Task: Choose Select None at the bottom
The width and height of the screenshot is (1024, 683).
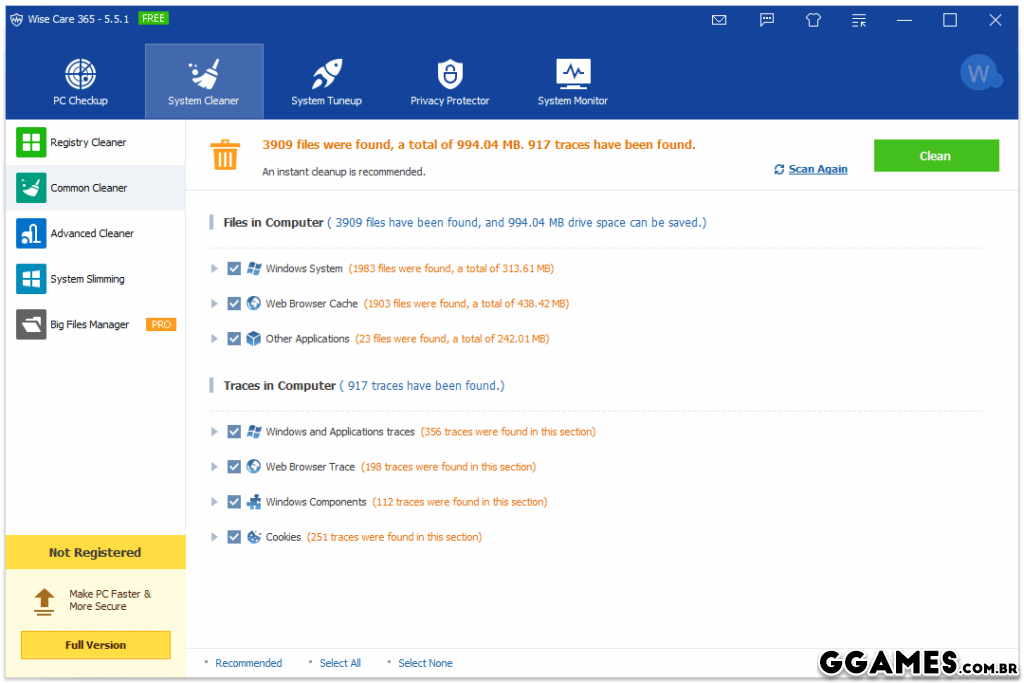Action: click(425, 663)
